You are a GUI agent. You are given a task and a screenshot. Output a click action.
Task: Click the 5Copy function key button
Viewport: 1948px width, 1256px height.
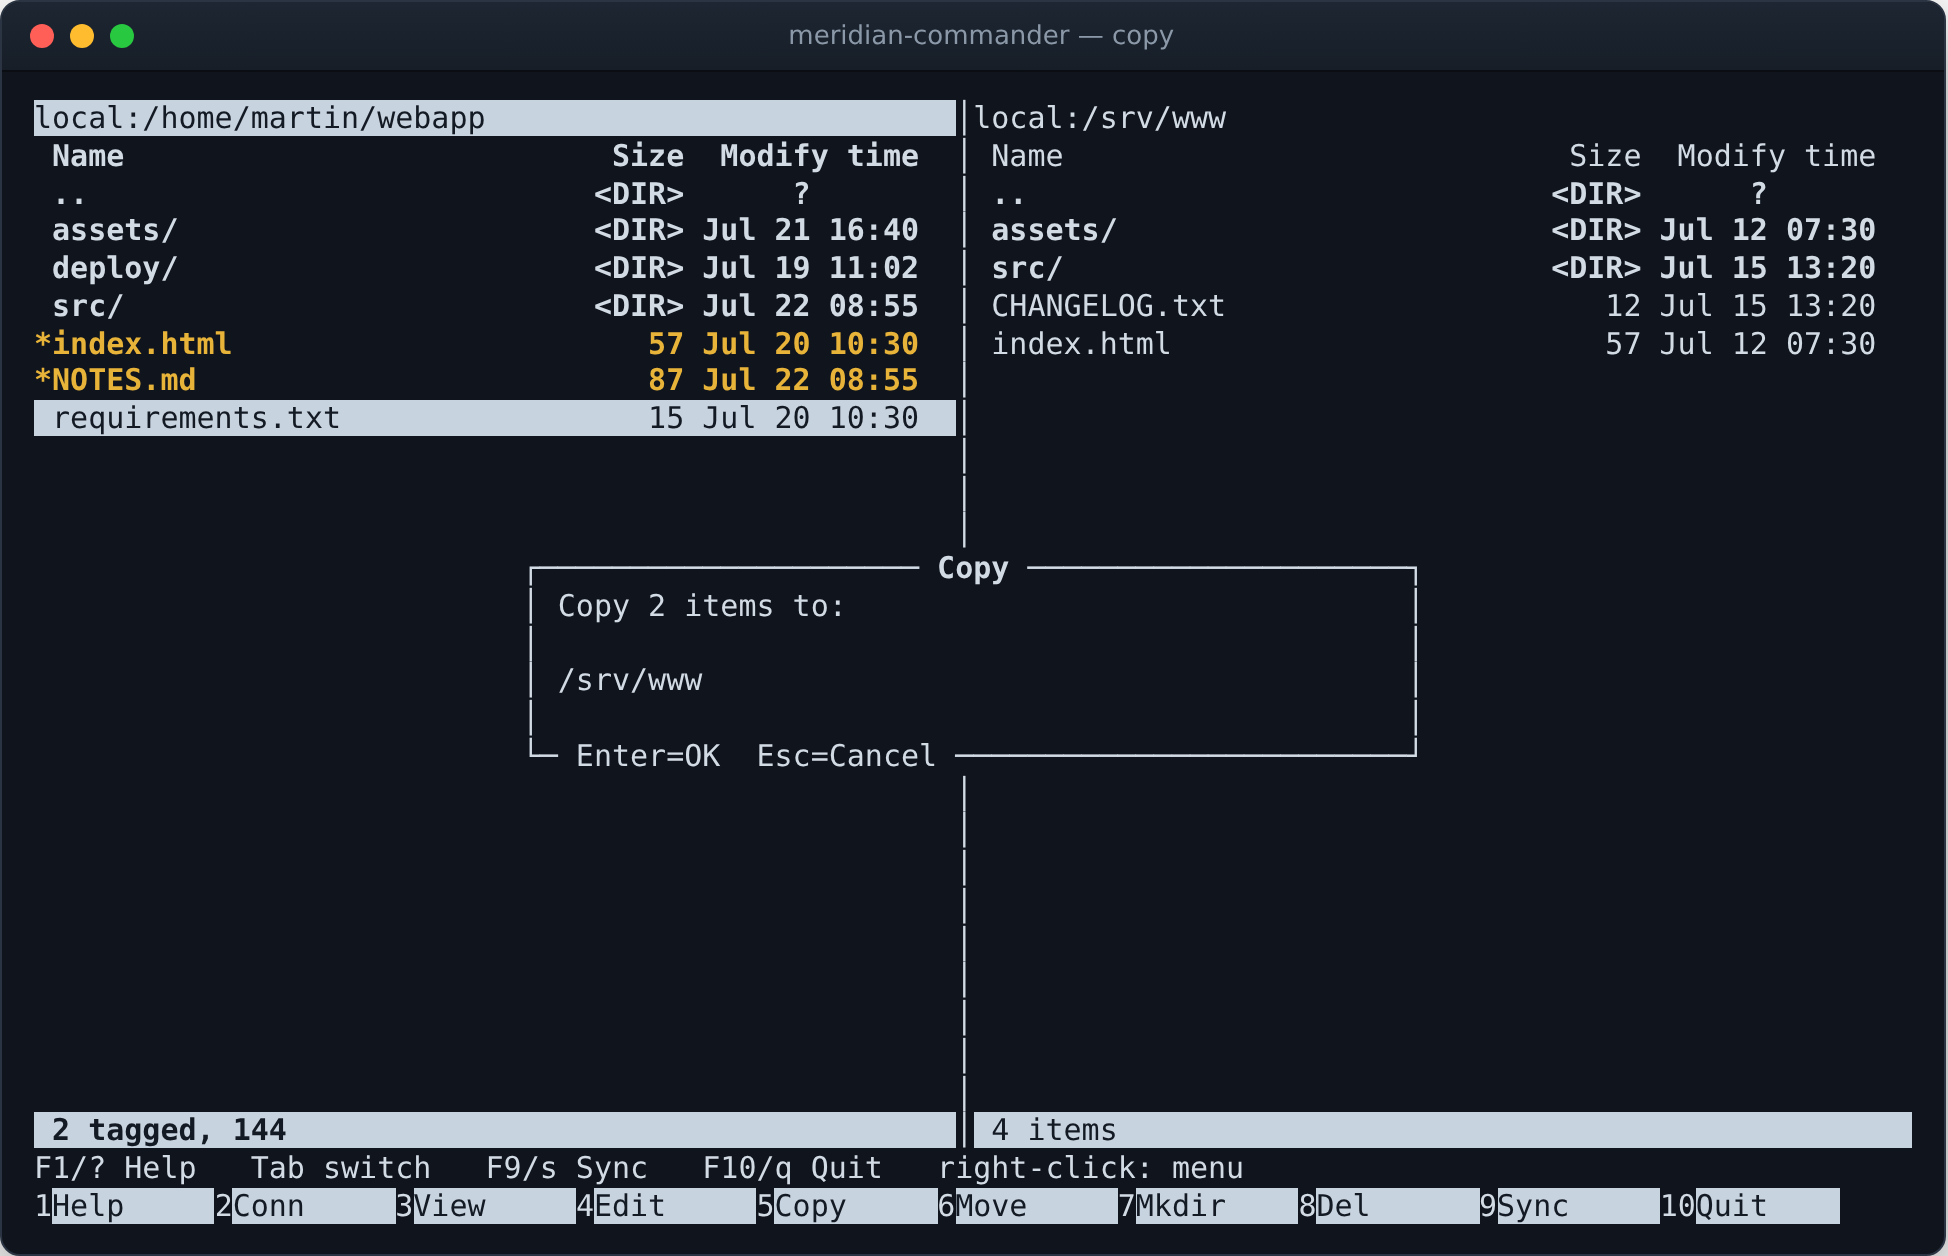click(847, 1206)
